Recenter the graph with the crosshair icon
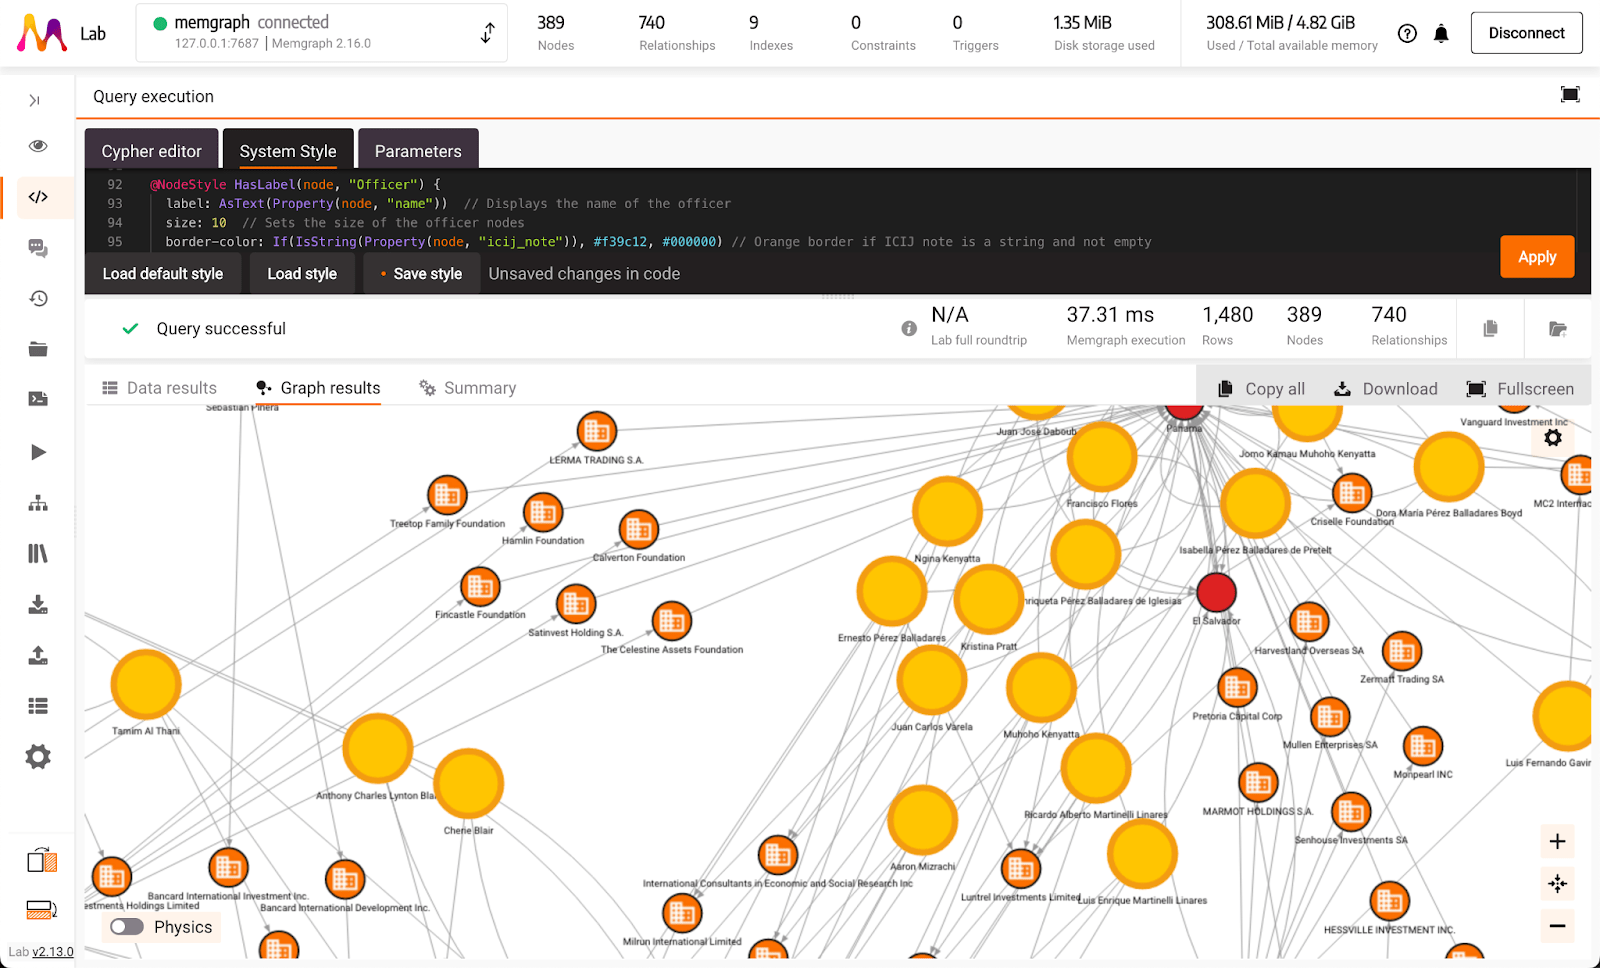Screen dimensions: 1600x968 [x=1556, y=884]
